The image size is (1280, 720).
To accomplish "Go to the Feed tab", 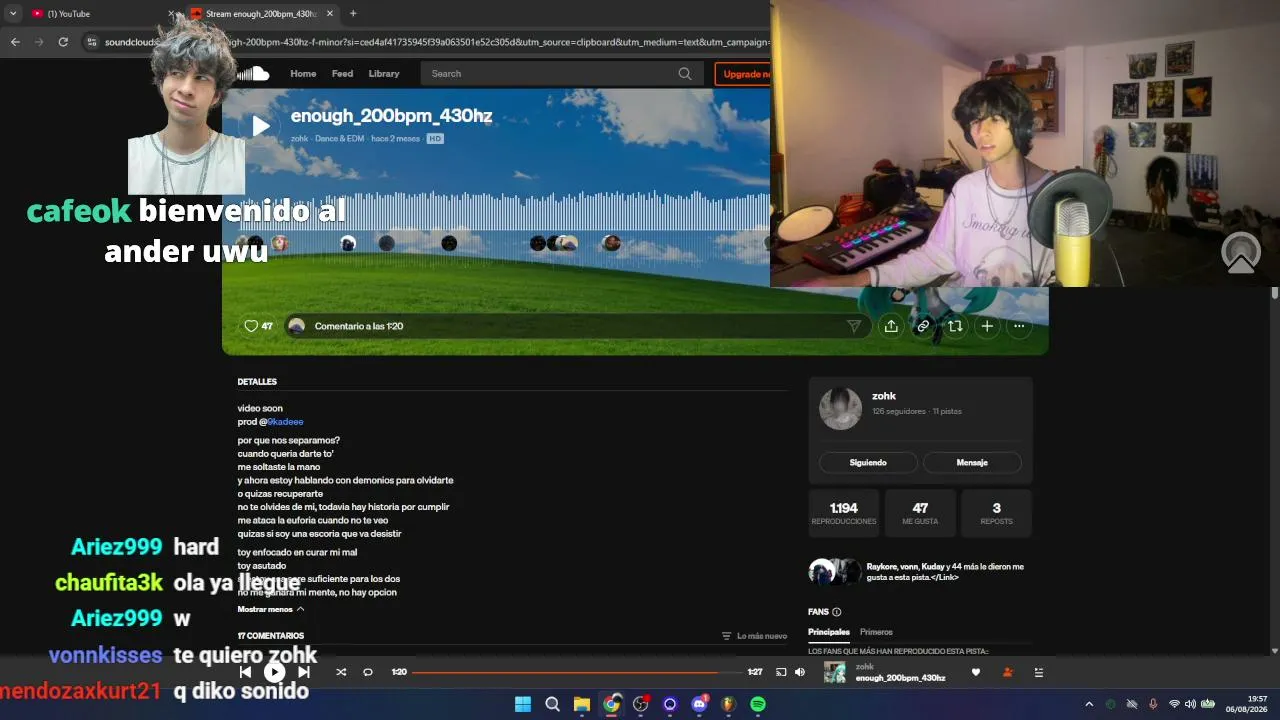I will 342,73.
